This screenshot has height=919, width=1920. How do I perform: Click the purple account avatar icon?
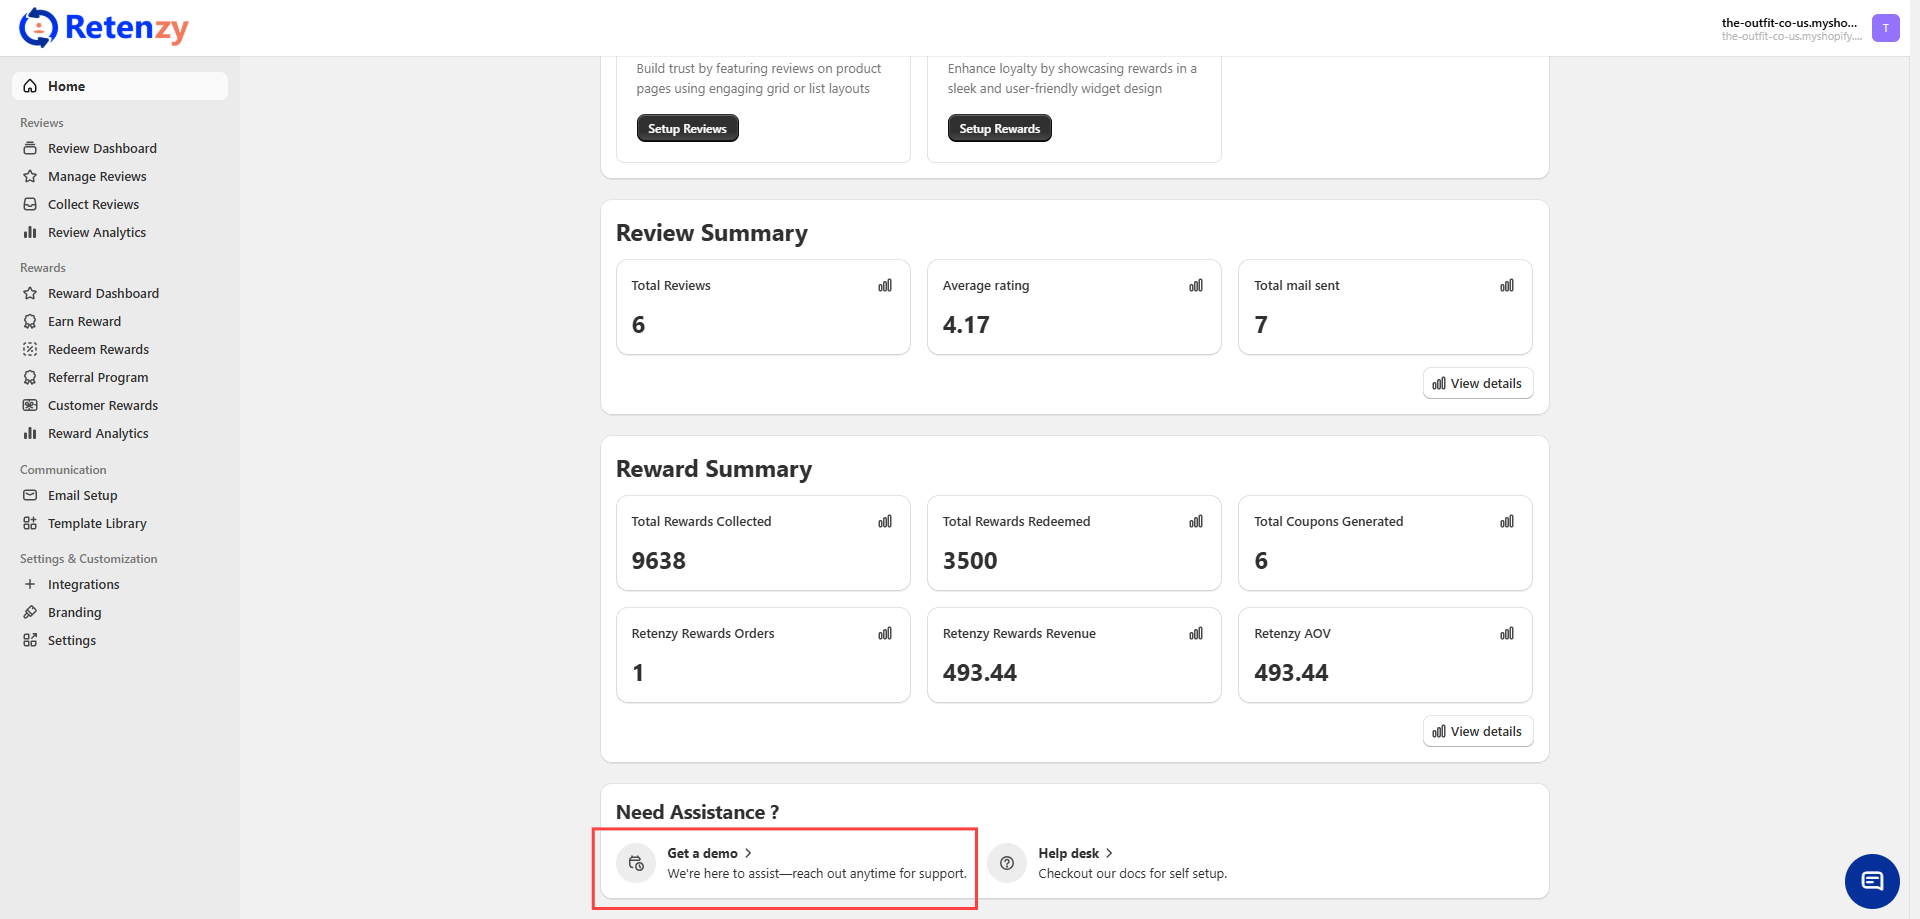(1885, 28)
